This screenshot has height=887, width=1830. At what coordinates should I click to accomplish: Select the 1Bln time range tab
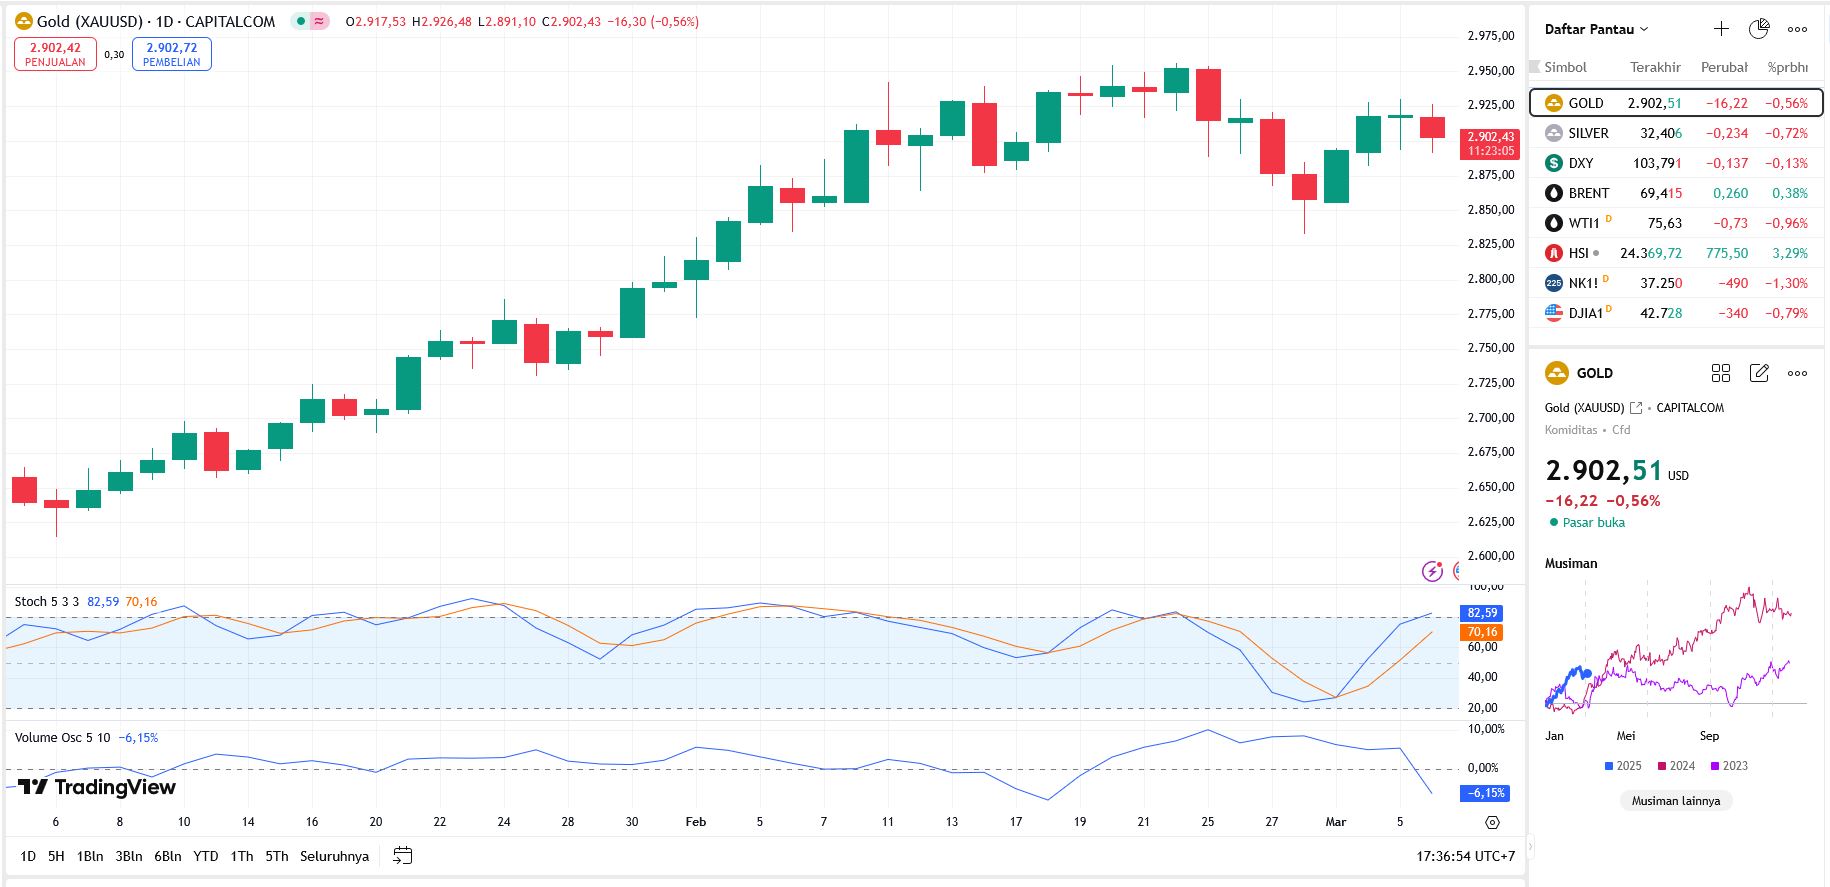90,856
